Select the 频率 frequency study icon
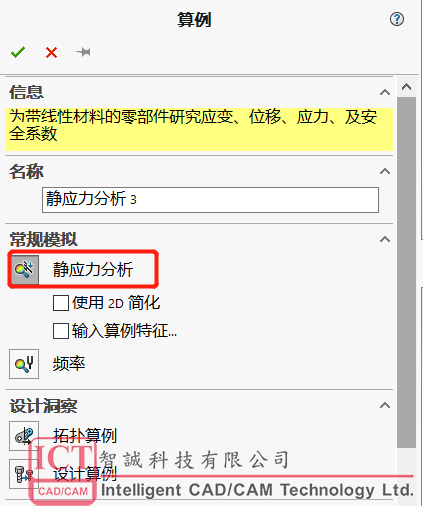Image resolution: width=423 pixels, height=506 pixels. (24, 364)
